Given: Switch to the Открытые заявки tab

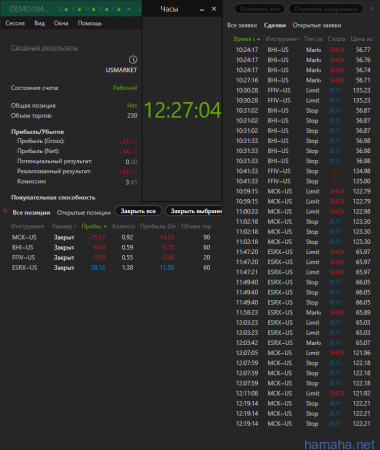Looking at the screenshot, I should 317,25.
